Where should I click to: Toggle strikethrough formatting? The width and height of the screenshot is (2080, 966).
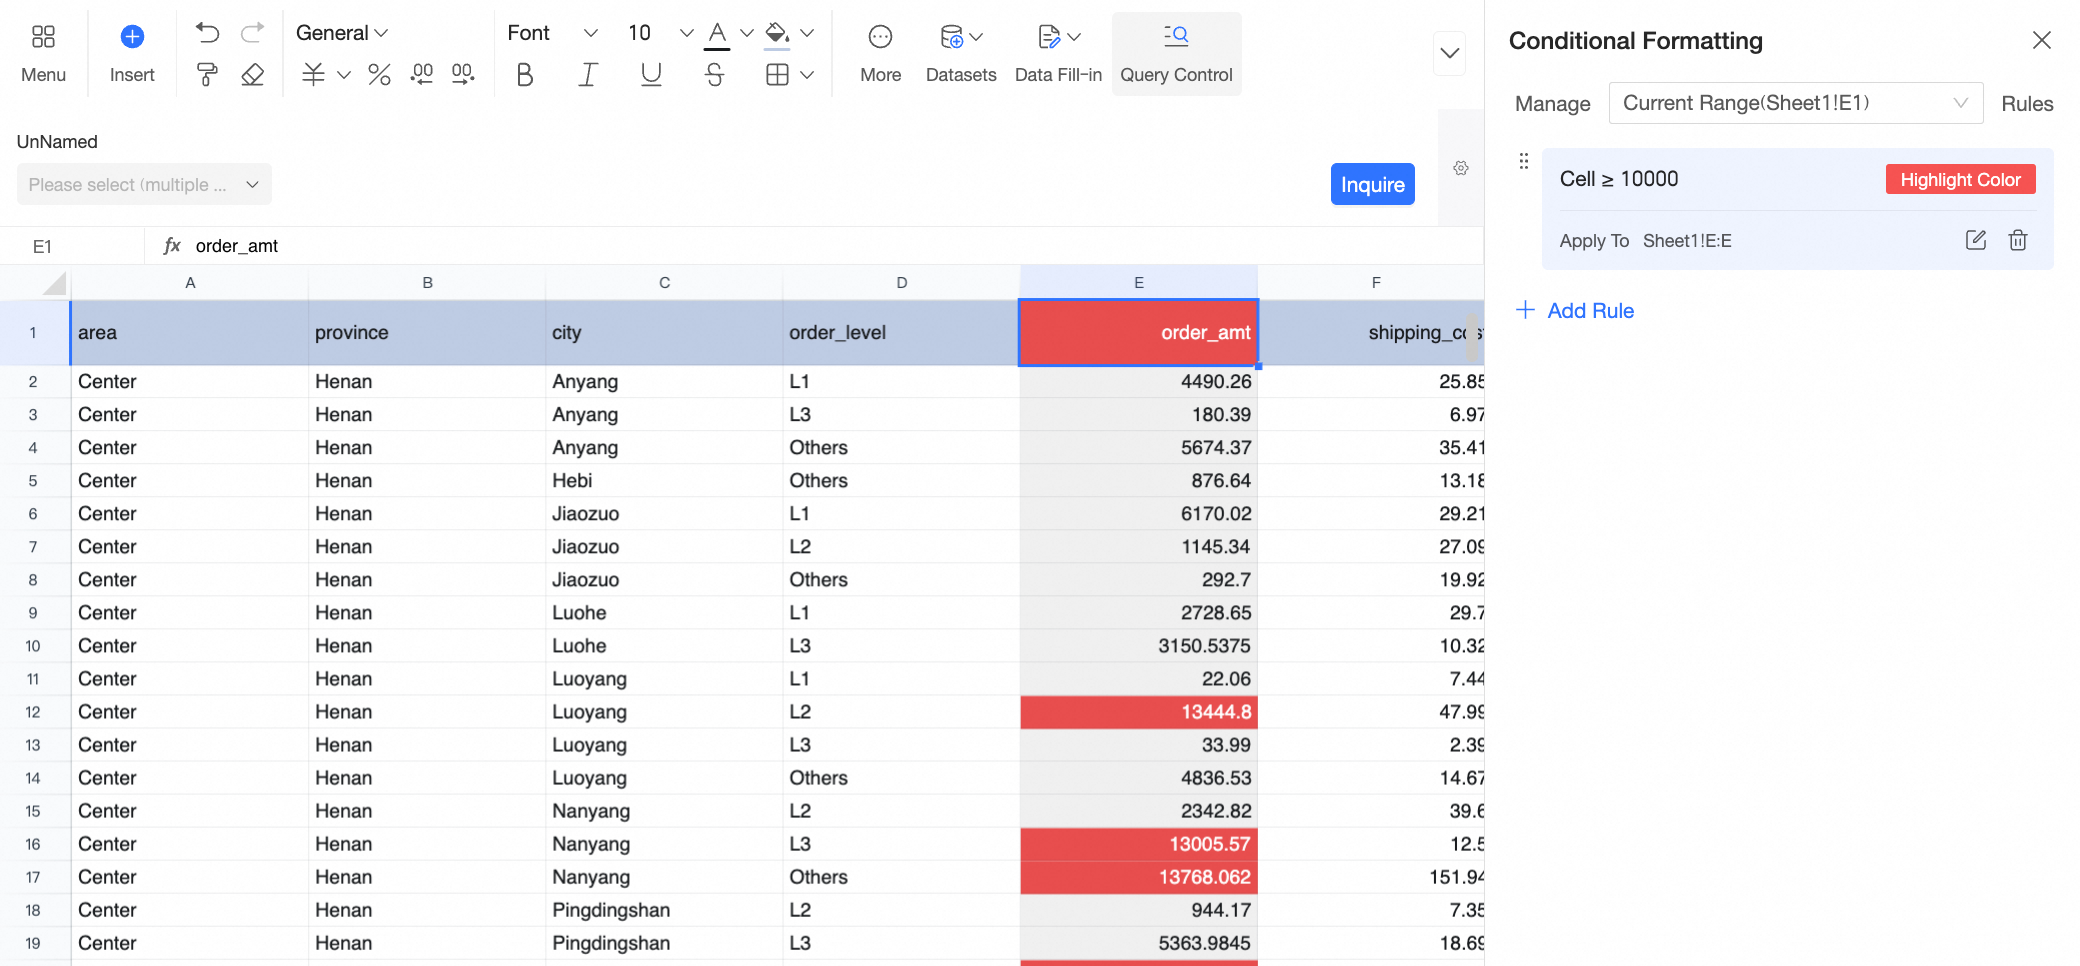714,75
